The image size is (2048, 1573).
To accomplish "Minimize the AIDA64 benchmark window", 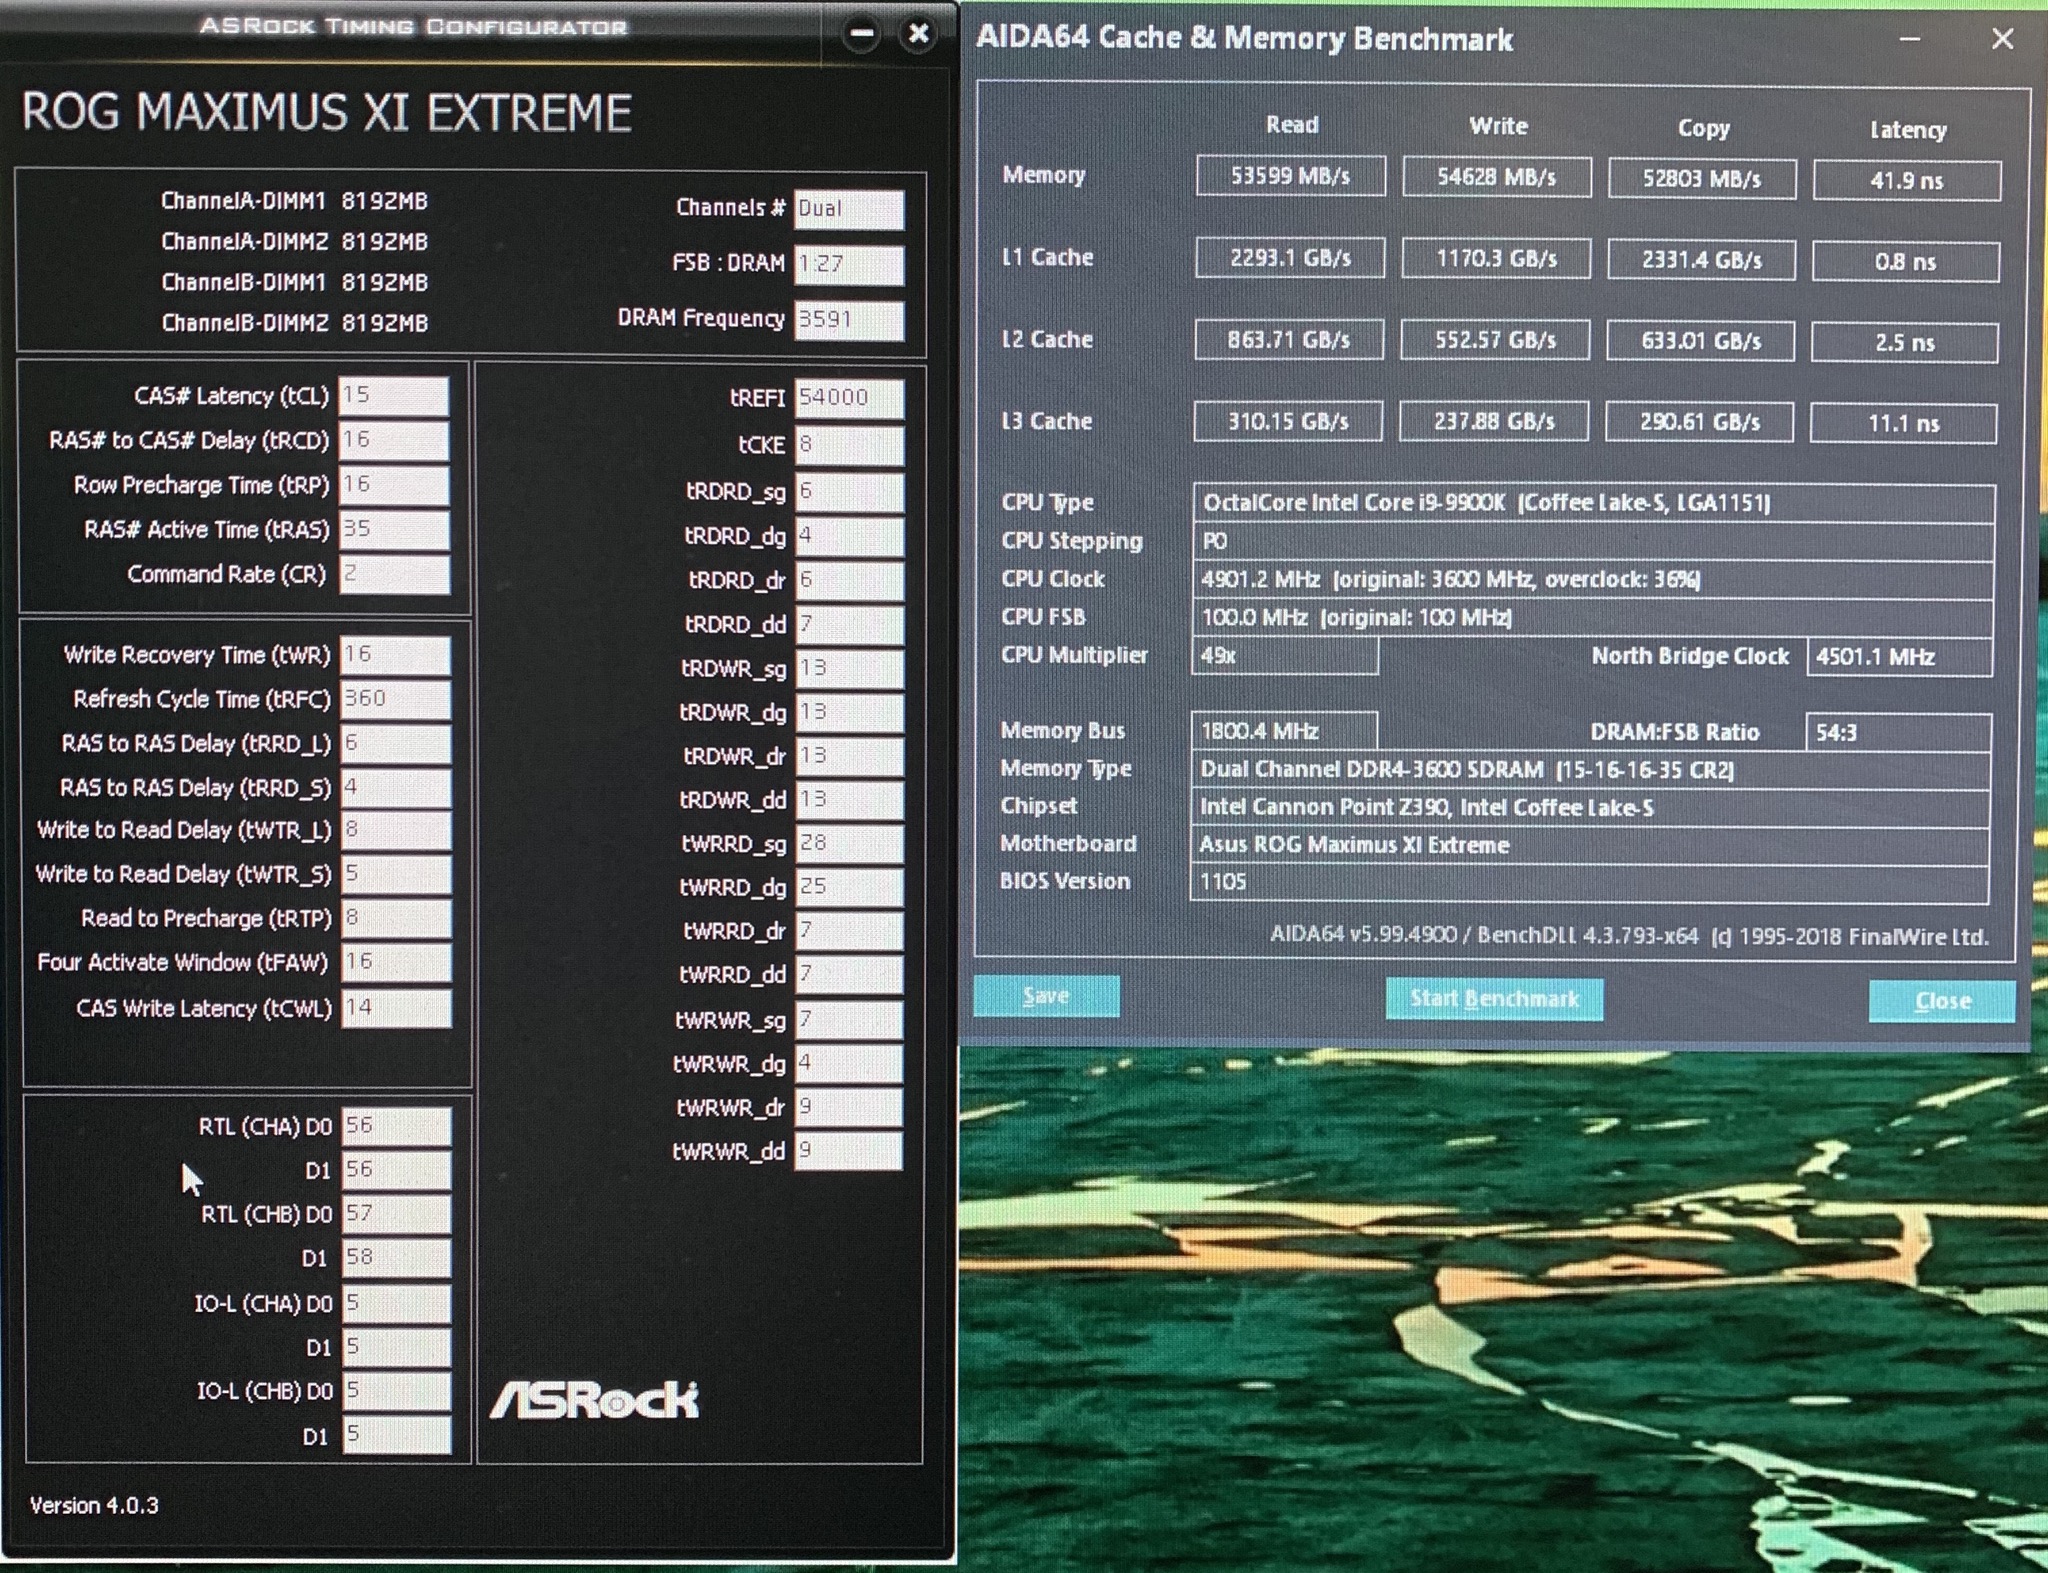I will (1910, 40).
